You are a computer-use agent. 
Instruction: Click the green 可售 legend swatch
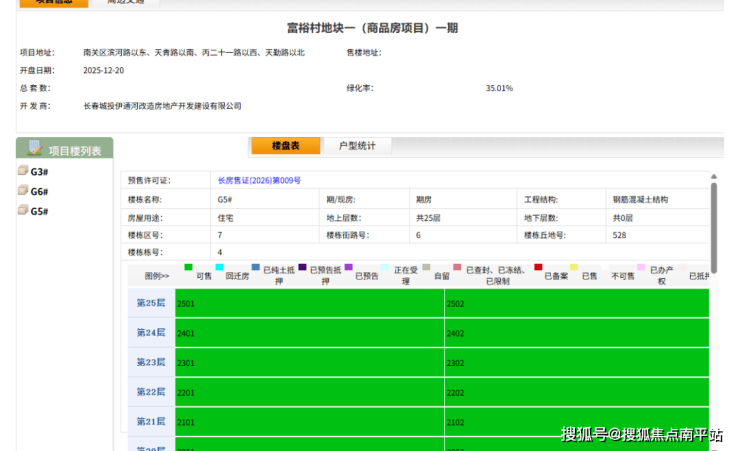pyautogui.click(x=188, y=268)
